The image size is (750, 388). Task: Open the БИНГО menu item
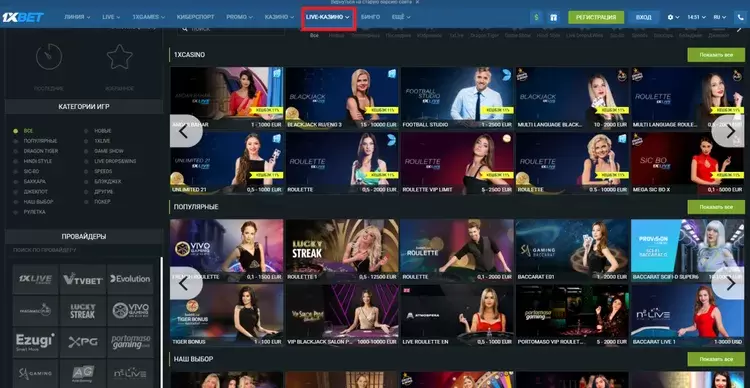point(371,17)
